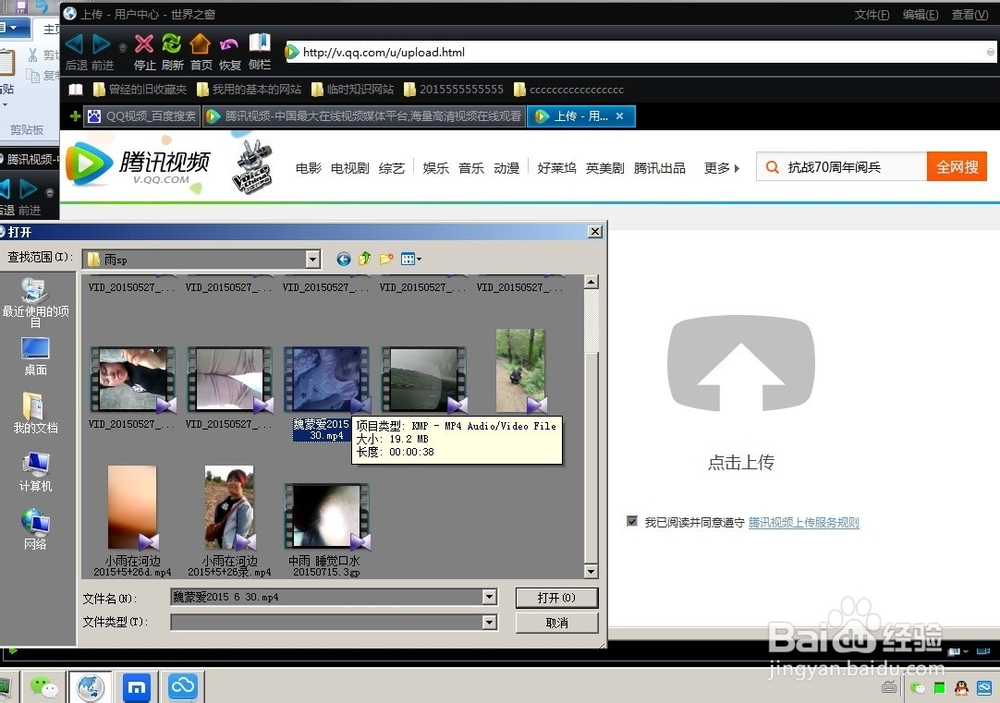
Task: Toggle the upload service agreement checkbox
Action: [x=632, y=521]
